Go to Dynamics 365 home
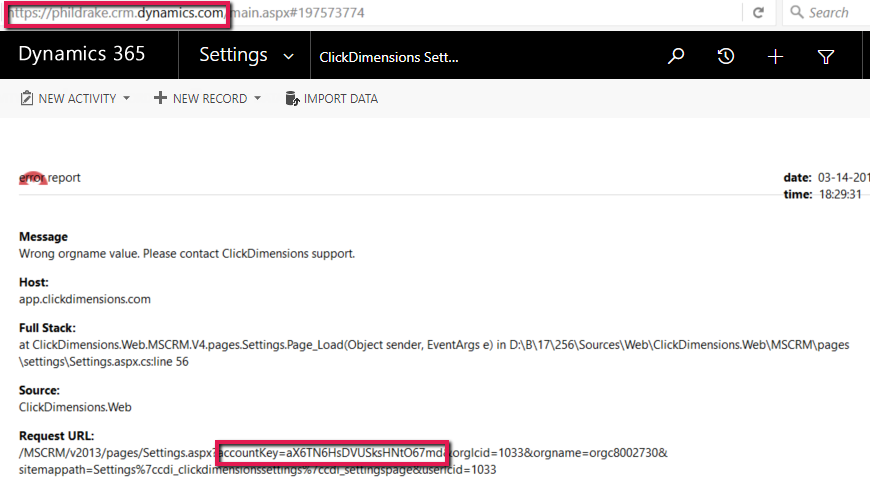The height and width of the screenshot is (490, 870). pyautogui.click(x=82, y=54)
